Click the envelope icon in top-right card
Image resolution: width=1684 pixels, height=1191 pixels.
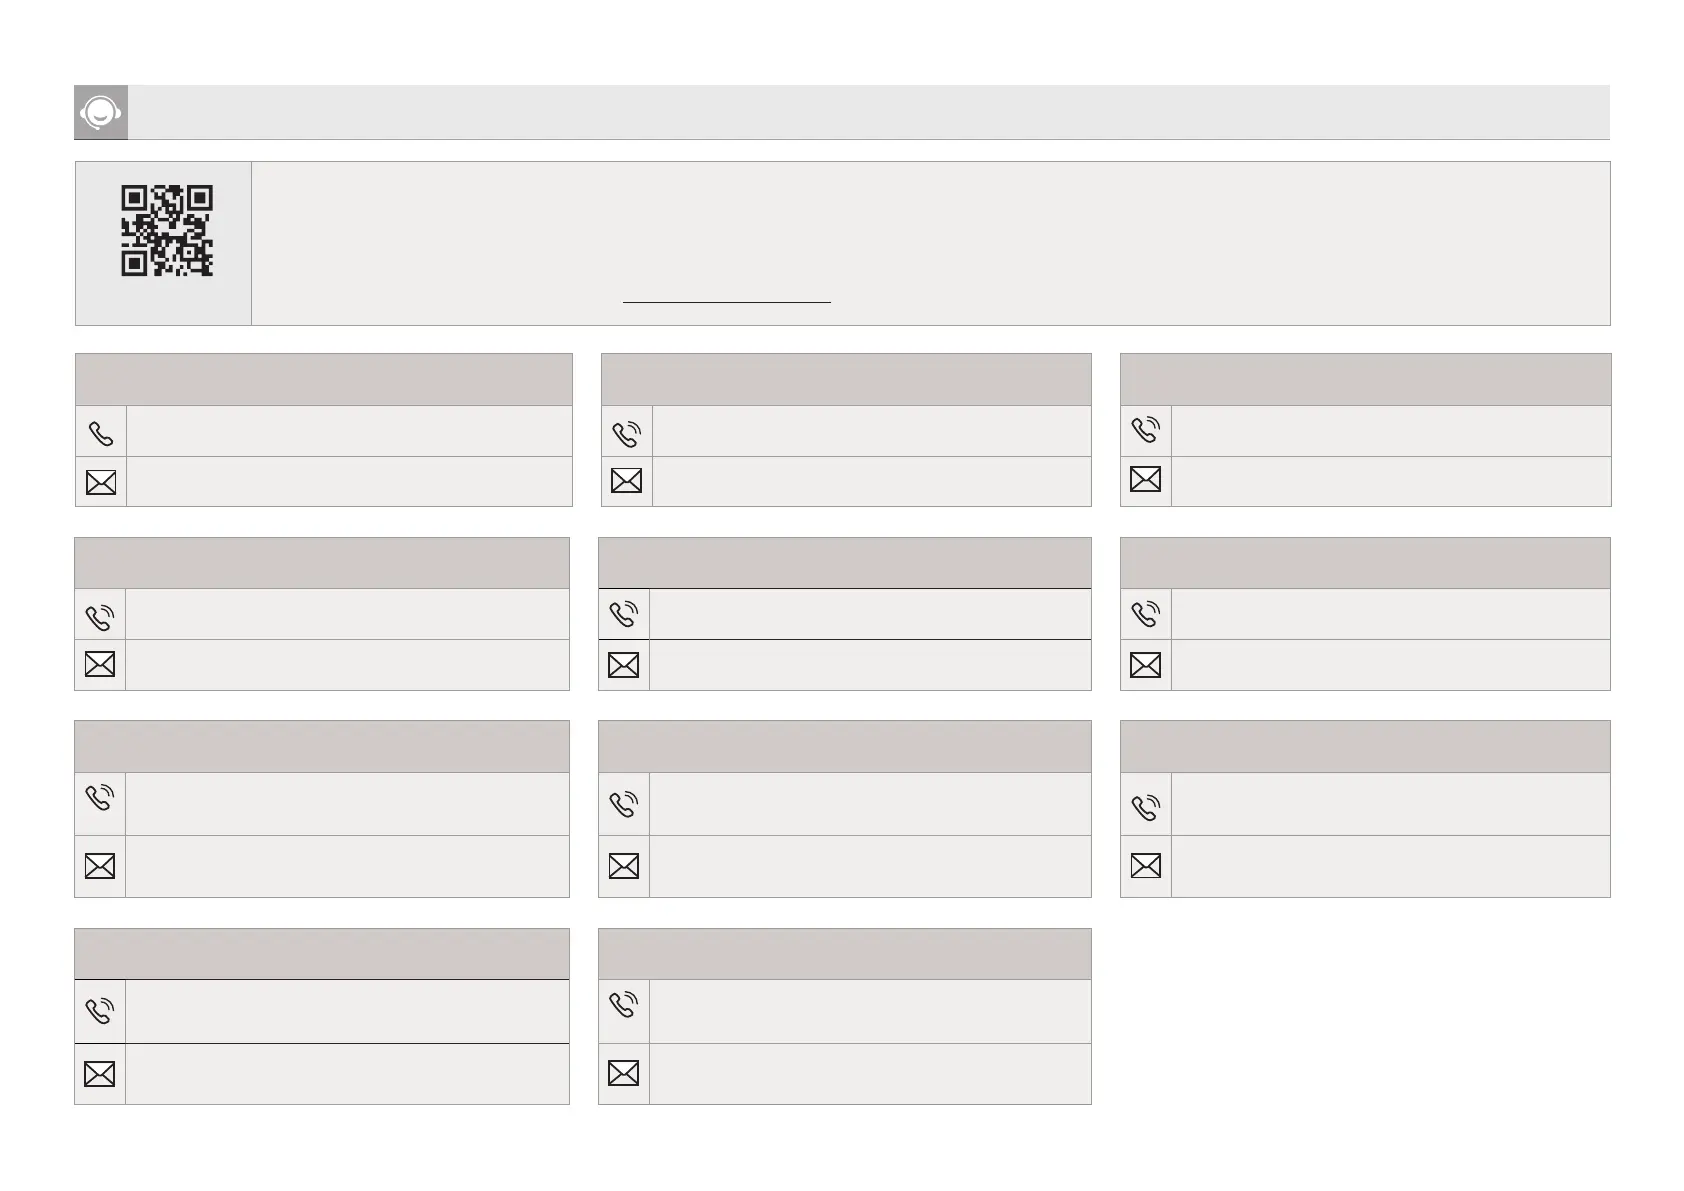(x=1146, y=479)
